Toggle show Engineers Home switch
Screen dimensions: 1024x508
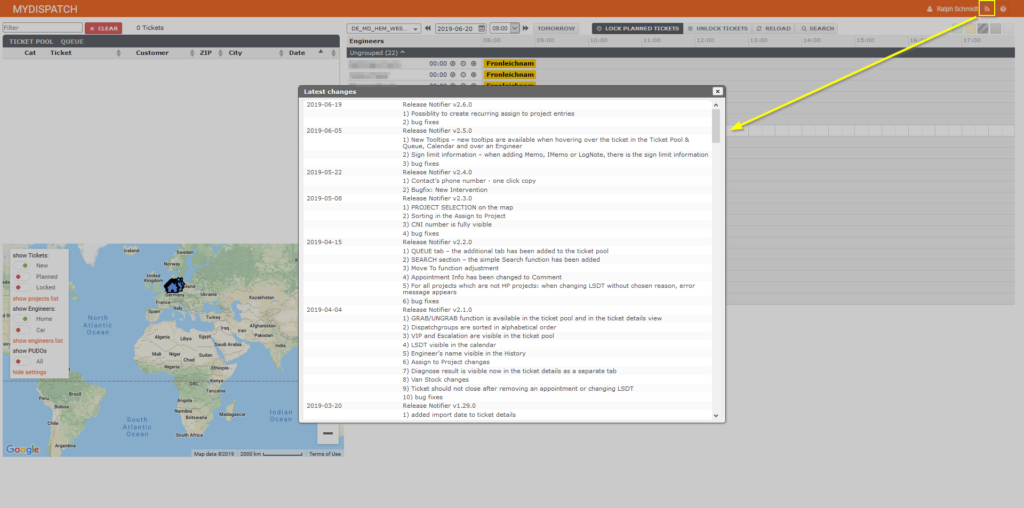(23, 319)
